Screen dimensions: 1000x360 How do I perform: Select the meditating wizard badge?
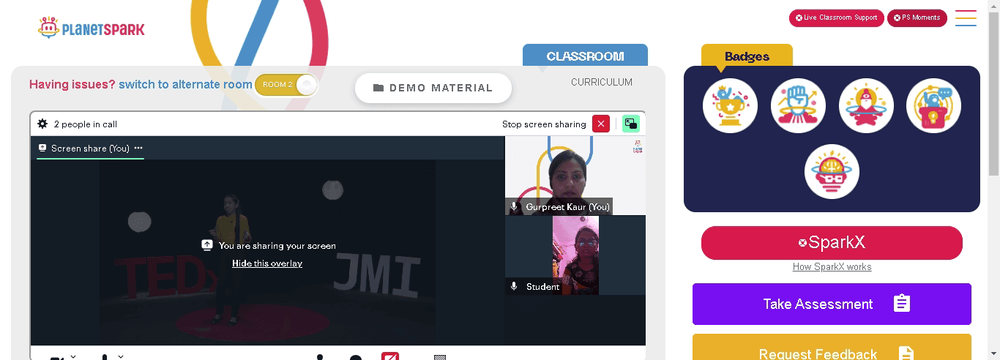pos(866,105)
